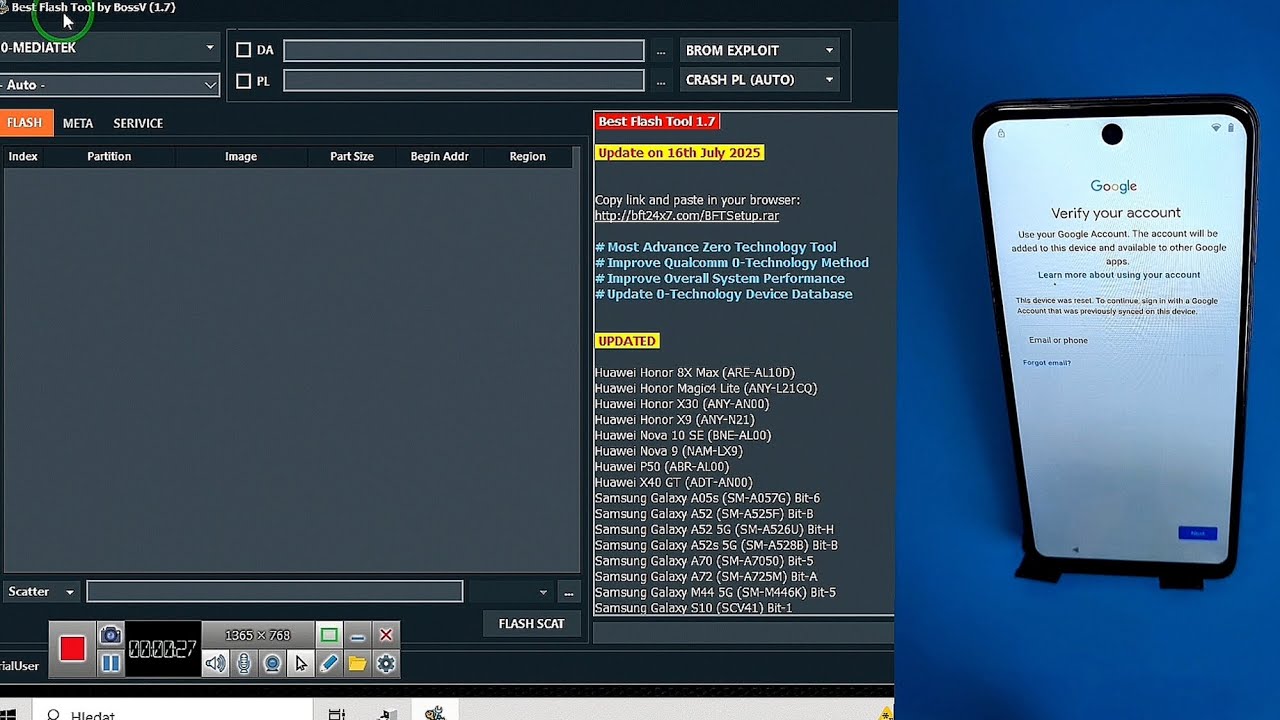The height and width of the screenshot is (720, 1280).
Task: Click the Index column header
Action: click(23, 156)
